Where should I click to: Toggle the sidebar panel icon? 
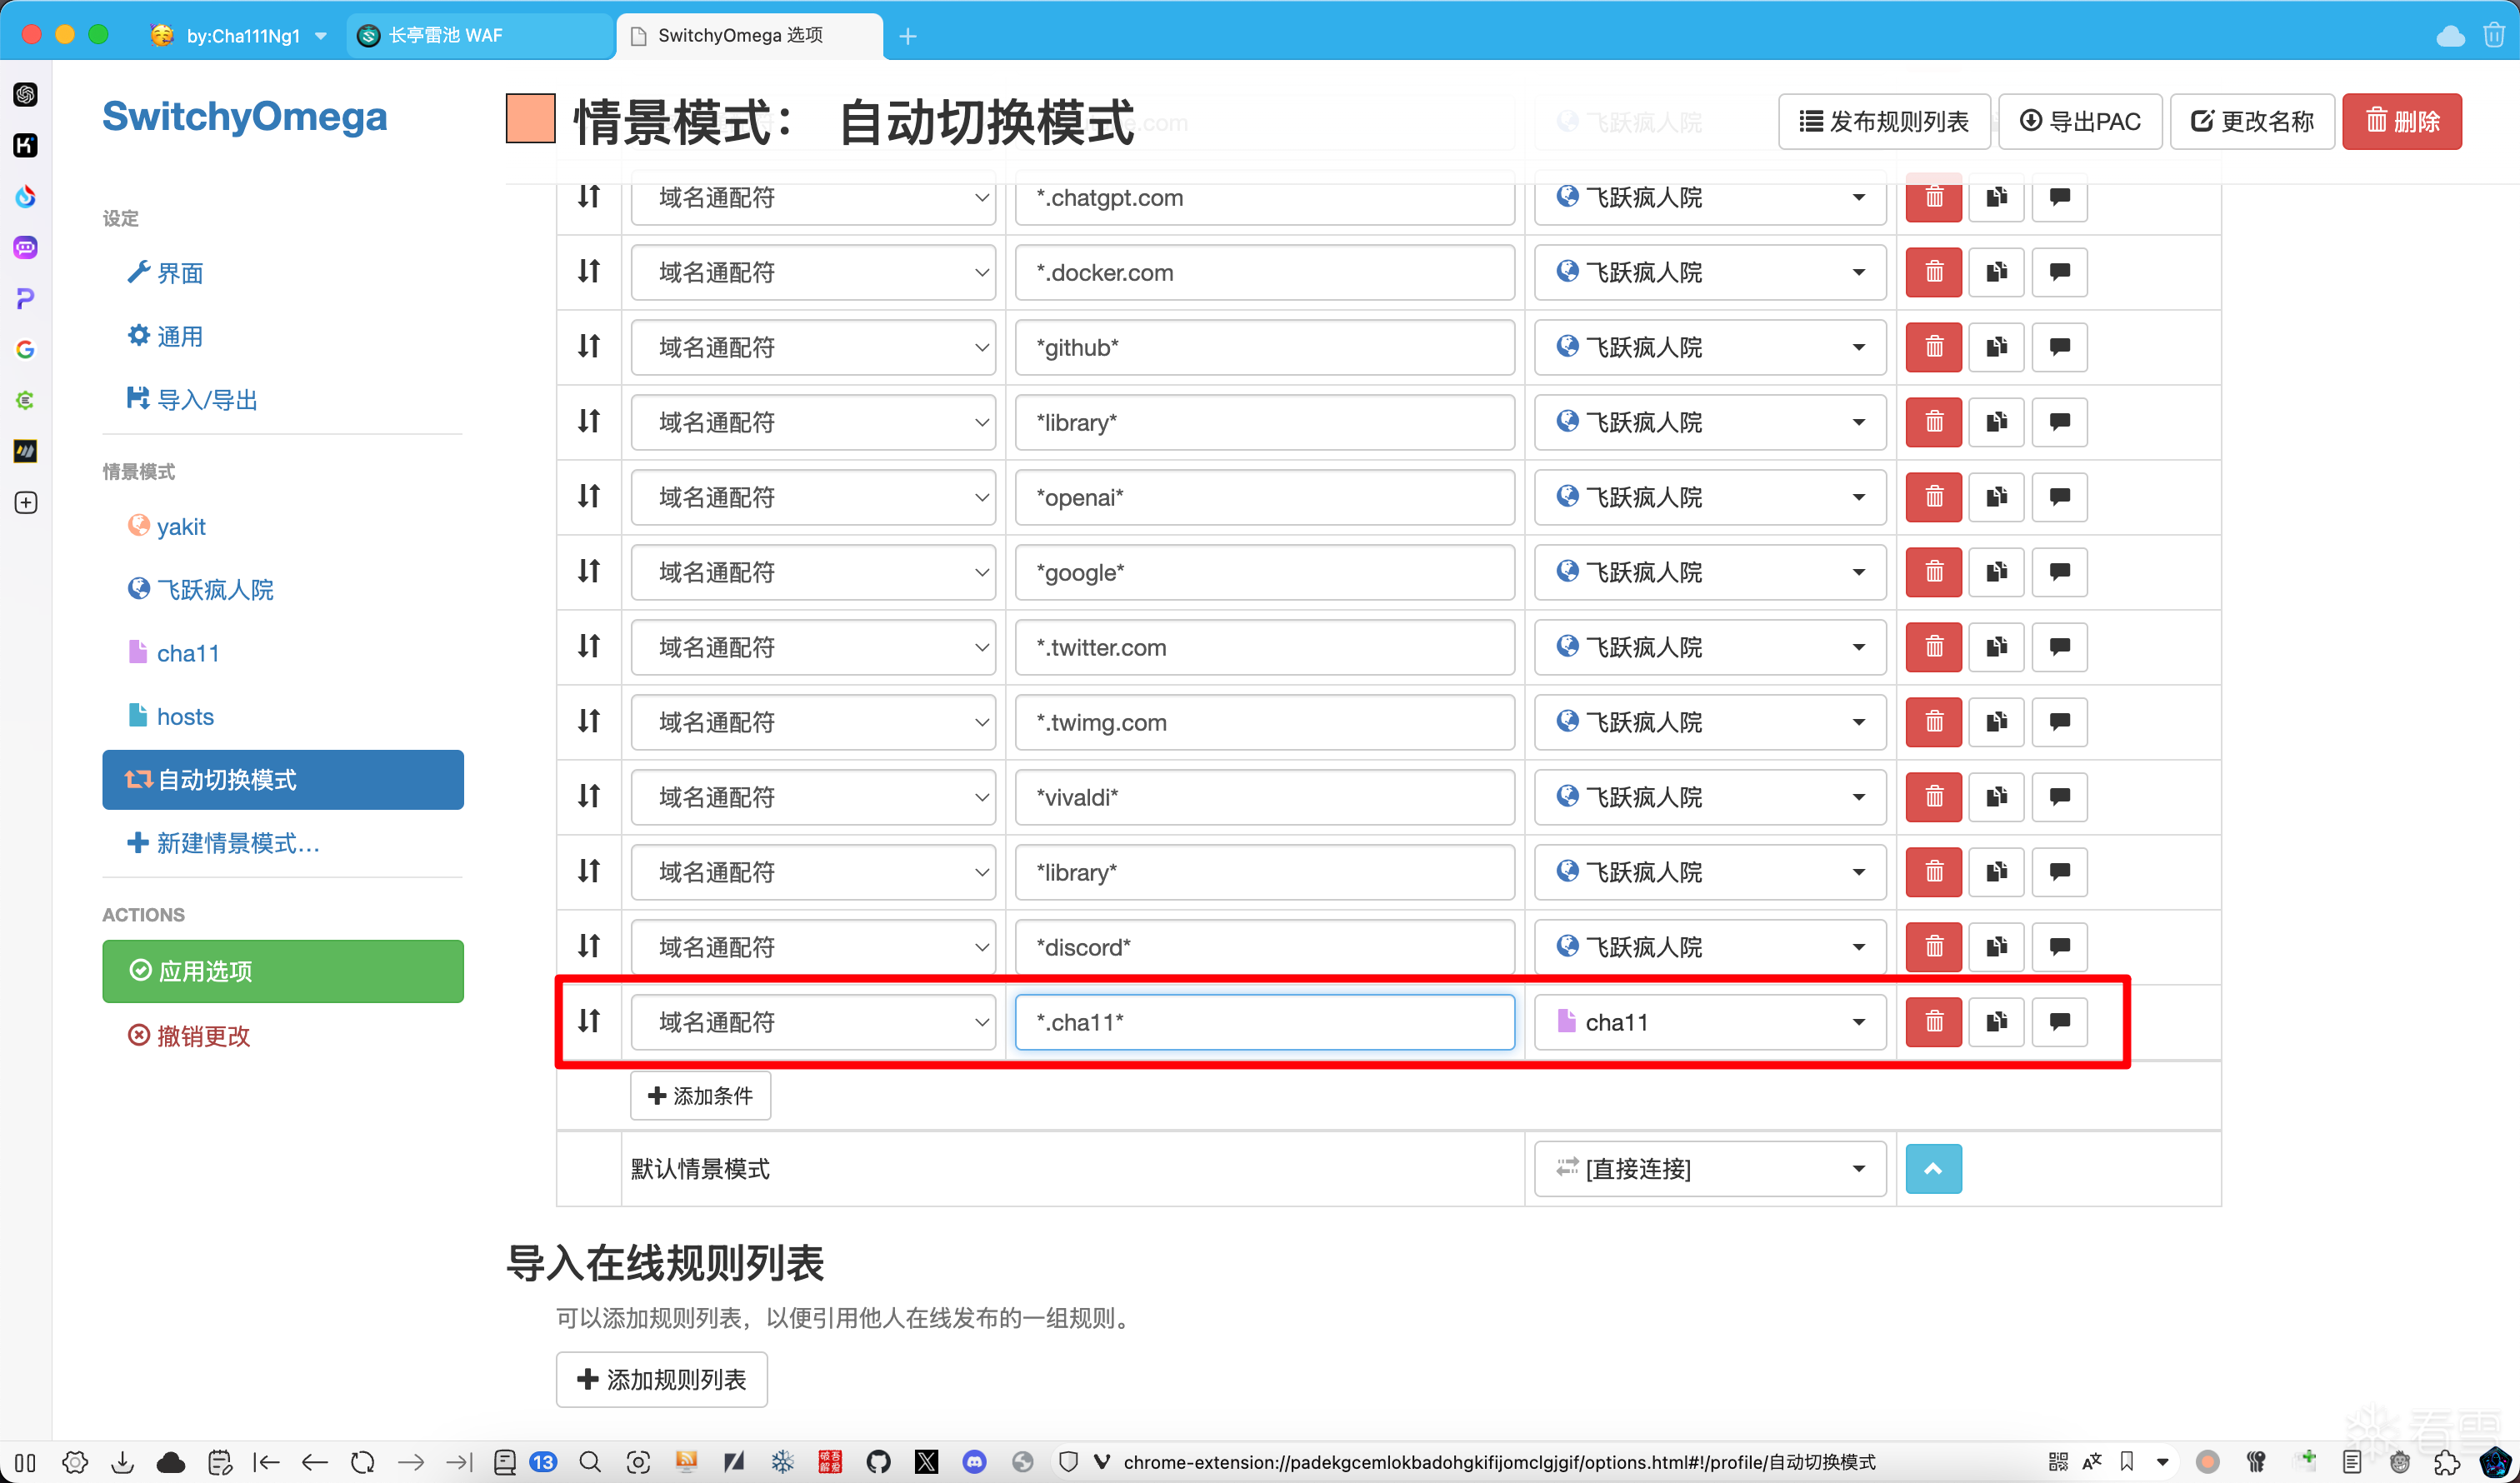(26, 1461)
